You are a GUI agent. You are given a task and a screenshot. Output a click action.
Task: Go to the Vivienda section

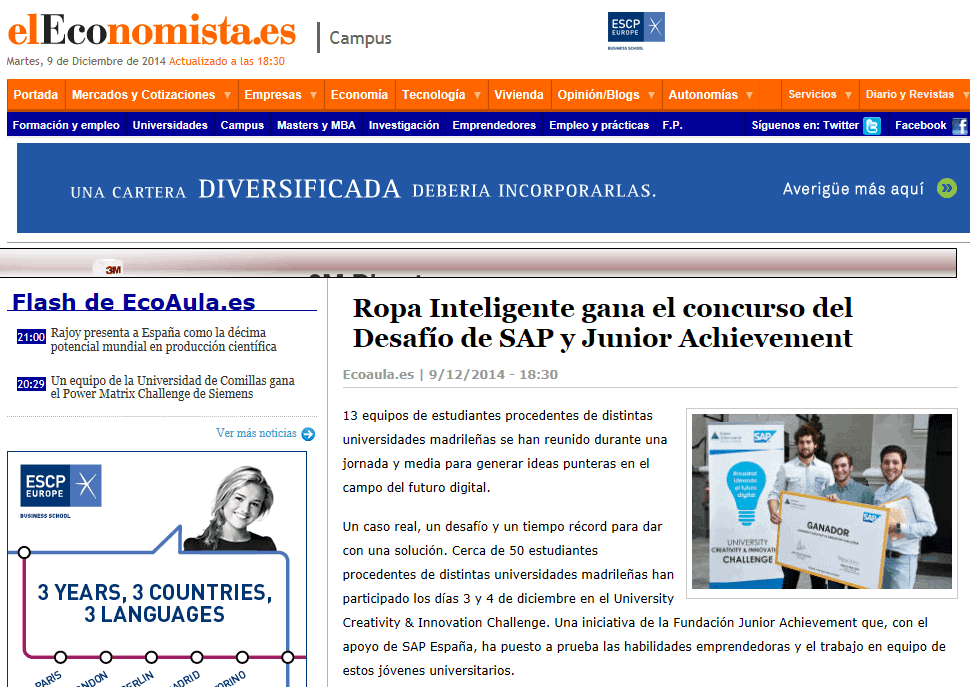[x=518, y=95]
